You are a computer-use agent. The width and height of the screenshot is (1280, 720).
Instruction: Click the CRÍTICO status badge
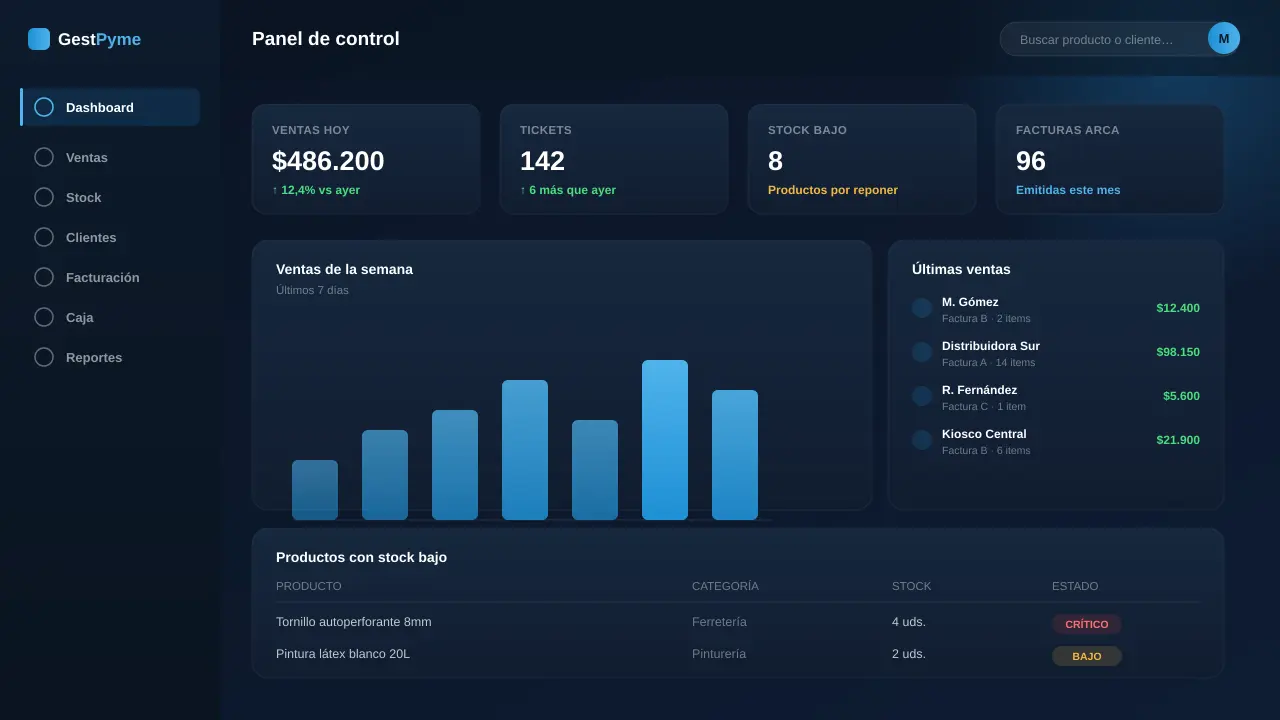[1087, 624]
